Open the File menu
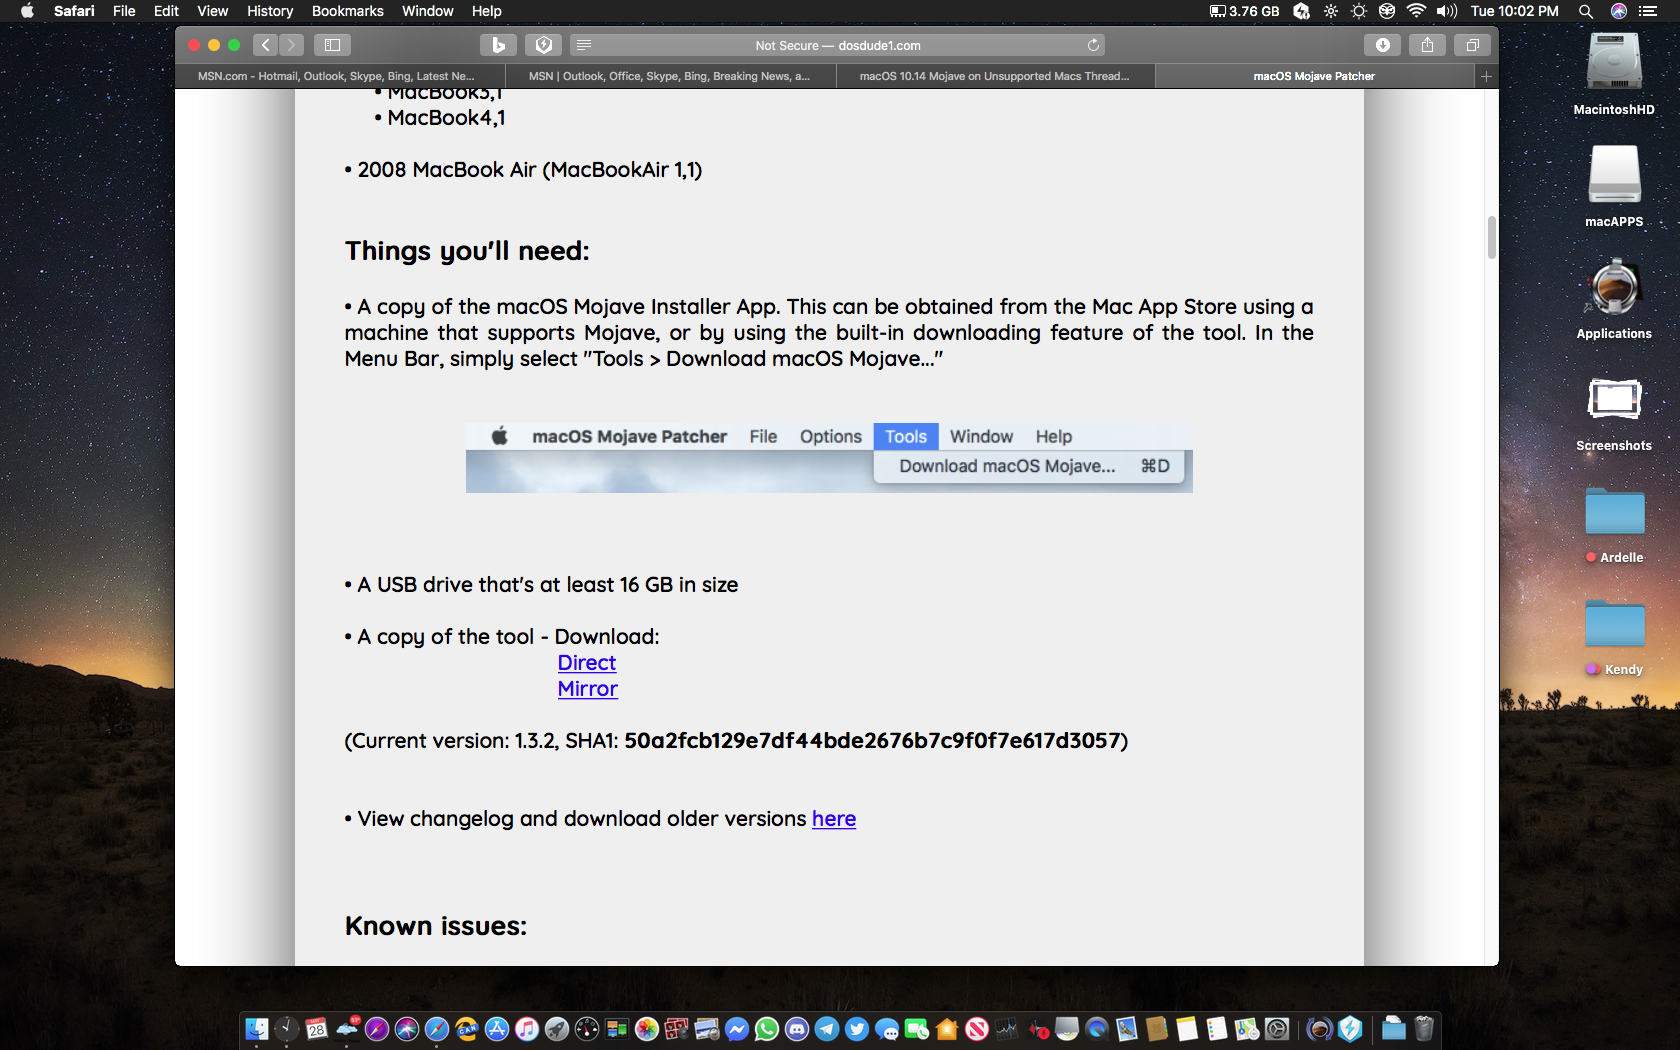Viewport: 1680px width, 1050px height. coord(124,11)
